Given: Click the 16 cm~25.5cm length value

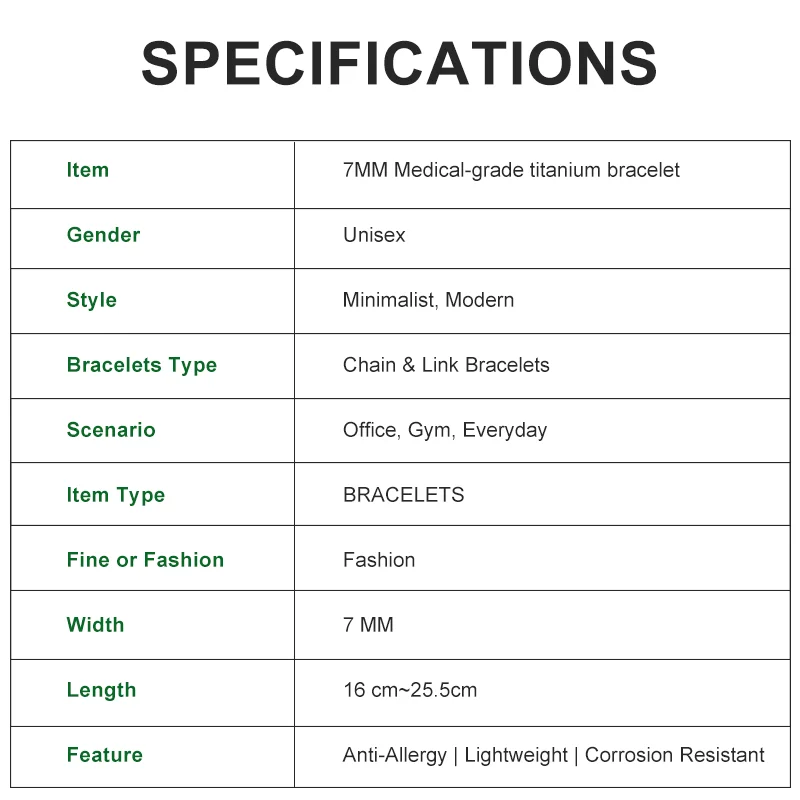Looking at the screenshot, I should pyautogui.click(x=410, y=690).
